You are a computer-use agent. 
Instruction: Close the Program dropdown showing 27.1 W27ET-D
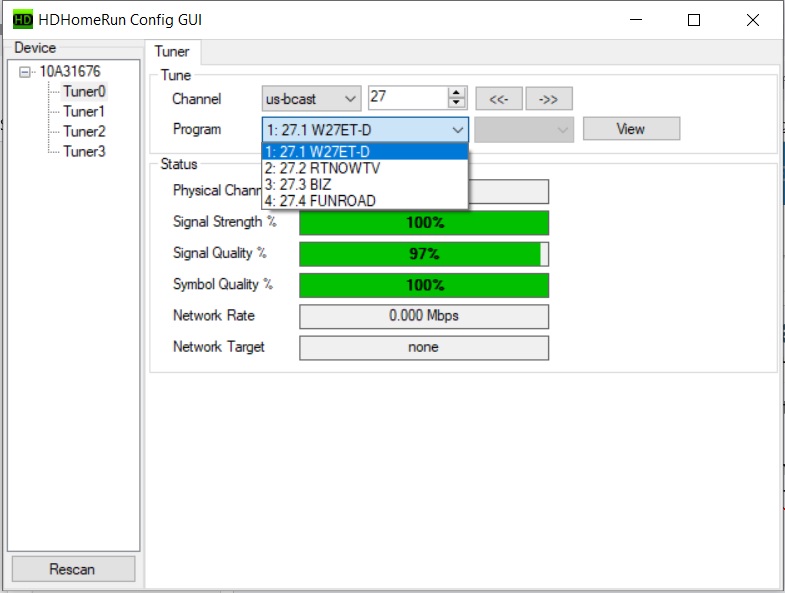pos(365,130)
